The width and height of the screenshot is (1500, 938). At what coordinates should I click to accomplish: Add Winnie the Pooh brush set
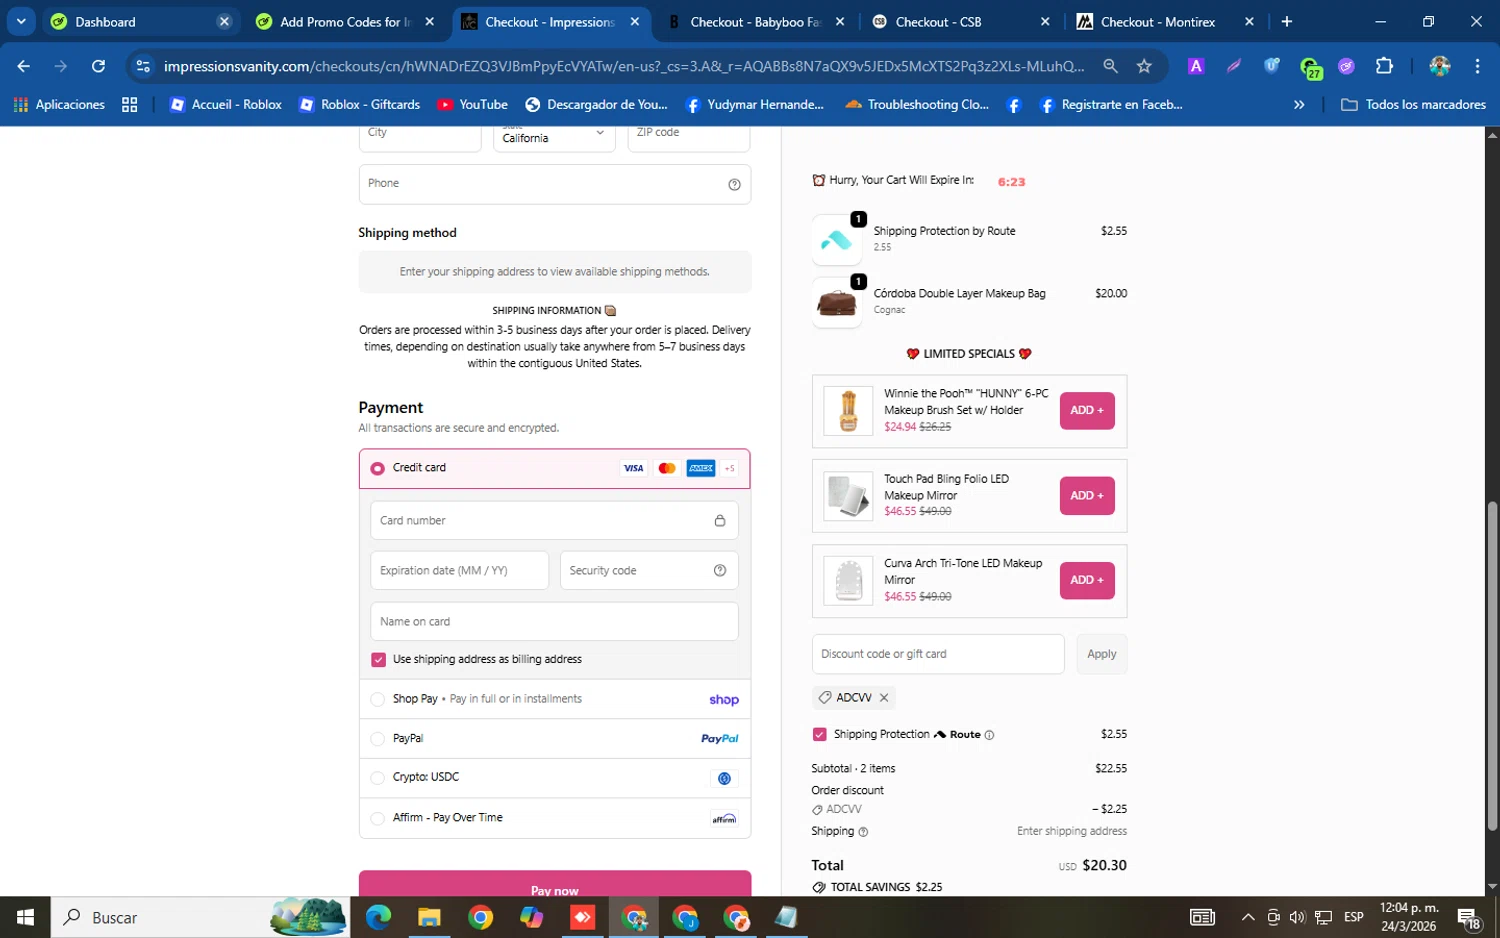pyautogui.click(x=1087, y=411)
